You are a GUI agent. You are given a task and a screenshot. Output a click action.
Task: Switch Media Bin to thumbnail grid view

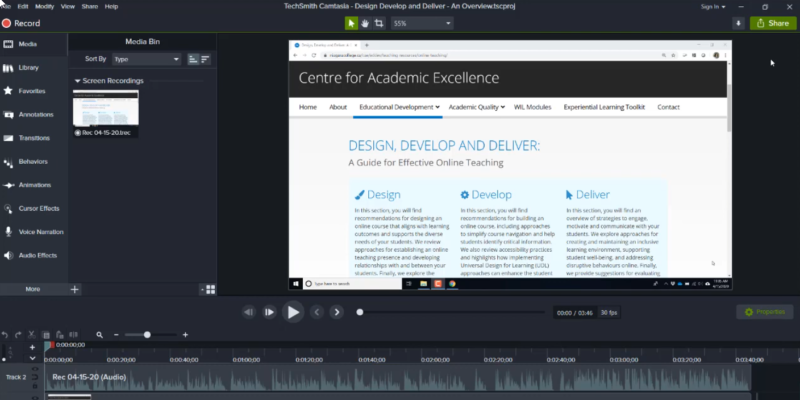tap(210, 289)
